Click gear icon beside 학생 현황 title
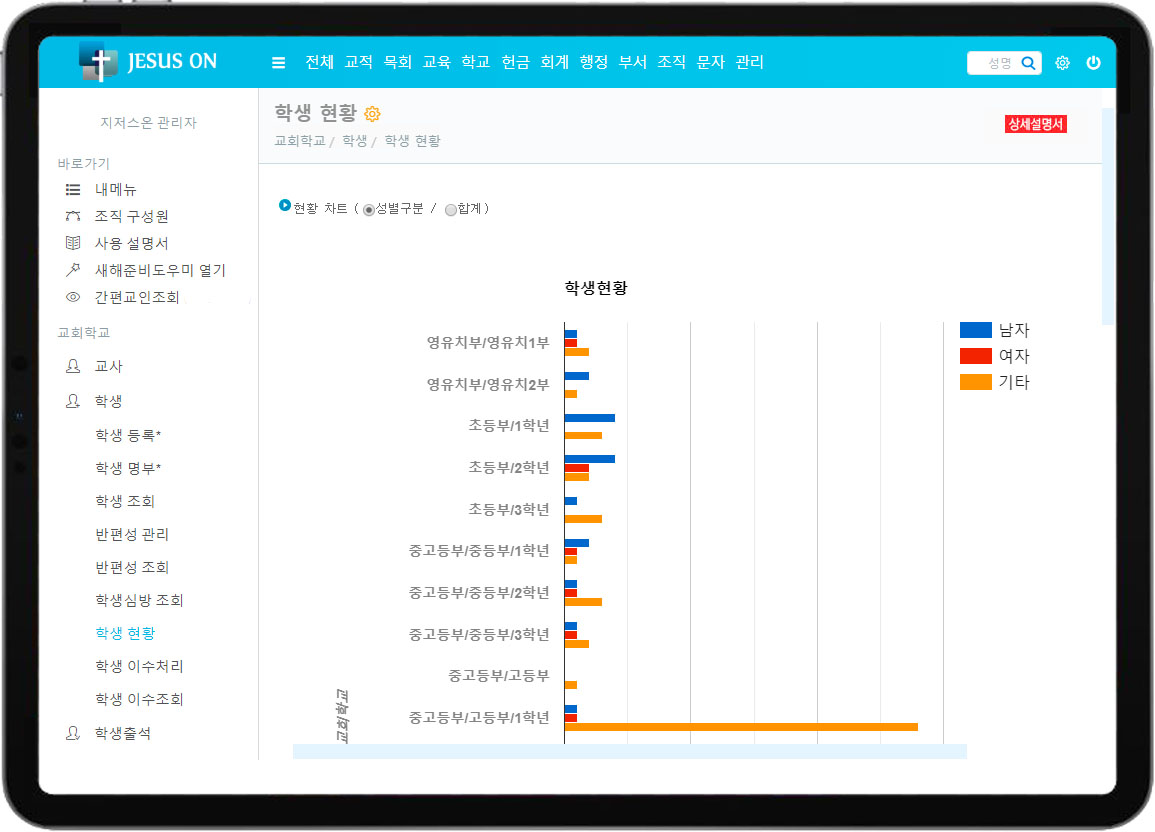This screenshot has height=832, width=1155. 372,114
